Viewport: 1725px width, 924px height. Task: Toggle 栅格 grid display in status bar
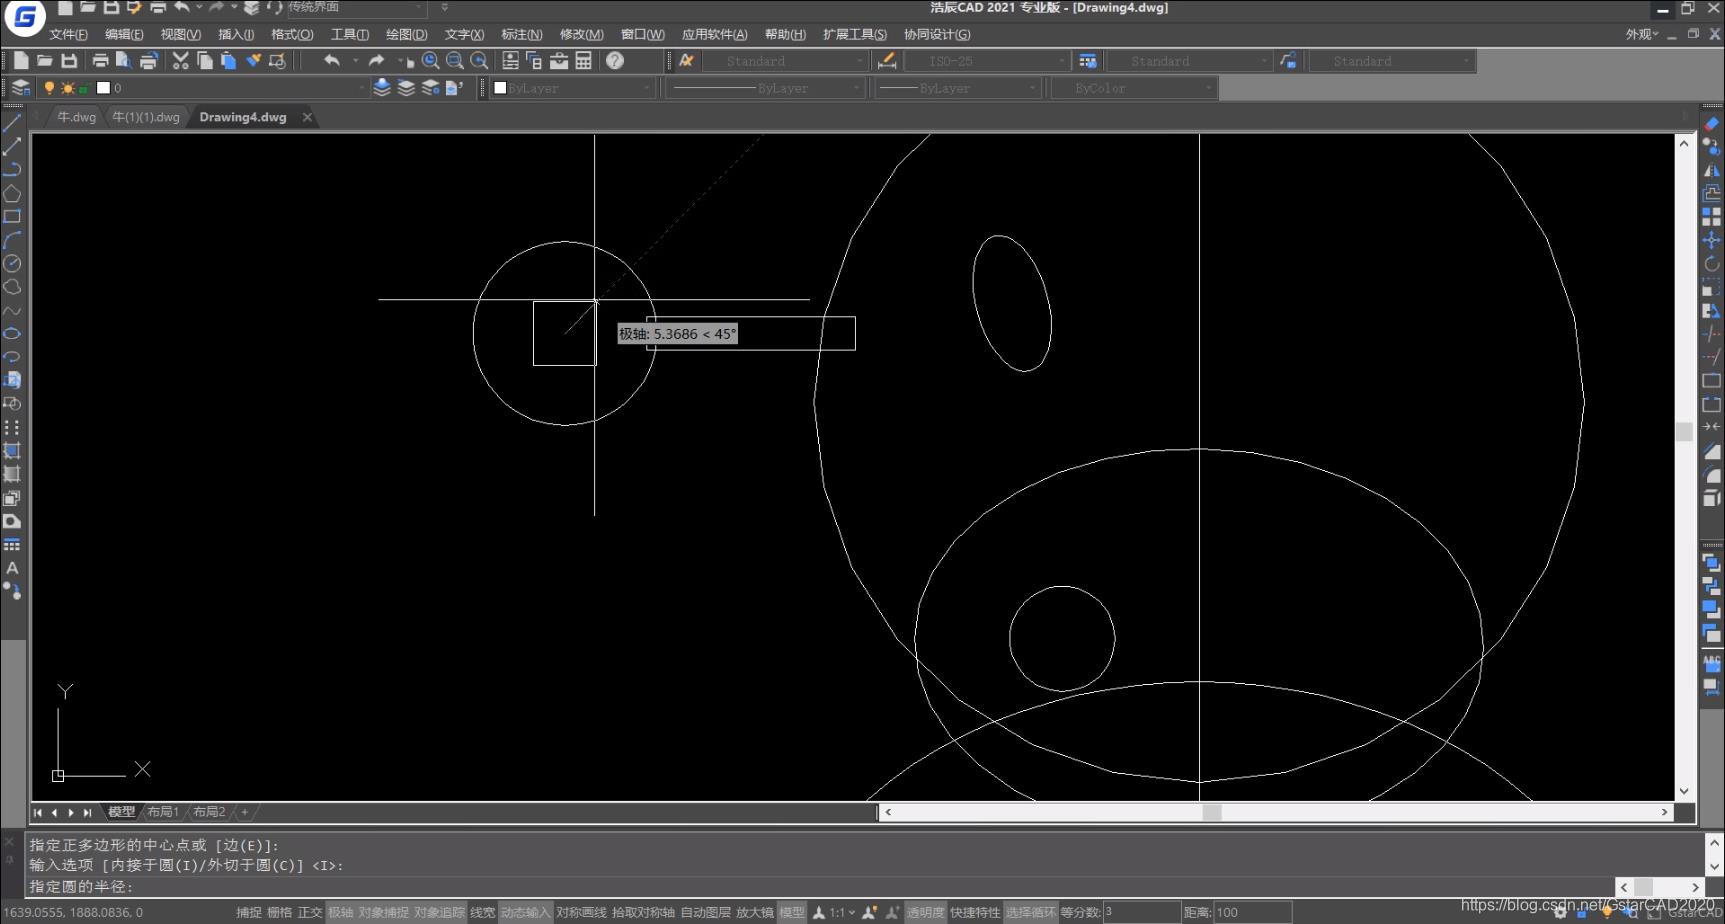point(280,912)
